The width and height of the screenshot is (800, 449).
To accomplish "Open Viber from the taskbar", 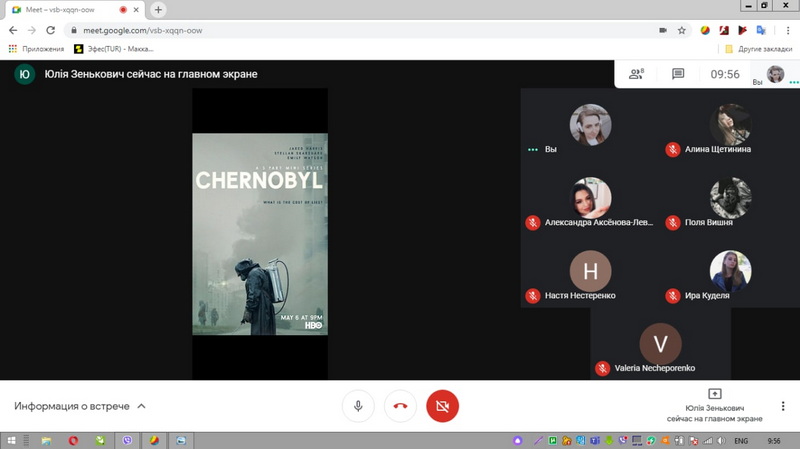I will click(127, 440).
